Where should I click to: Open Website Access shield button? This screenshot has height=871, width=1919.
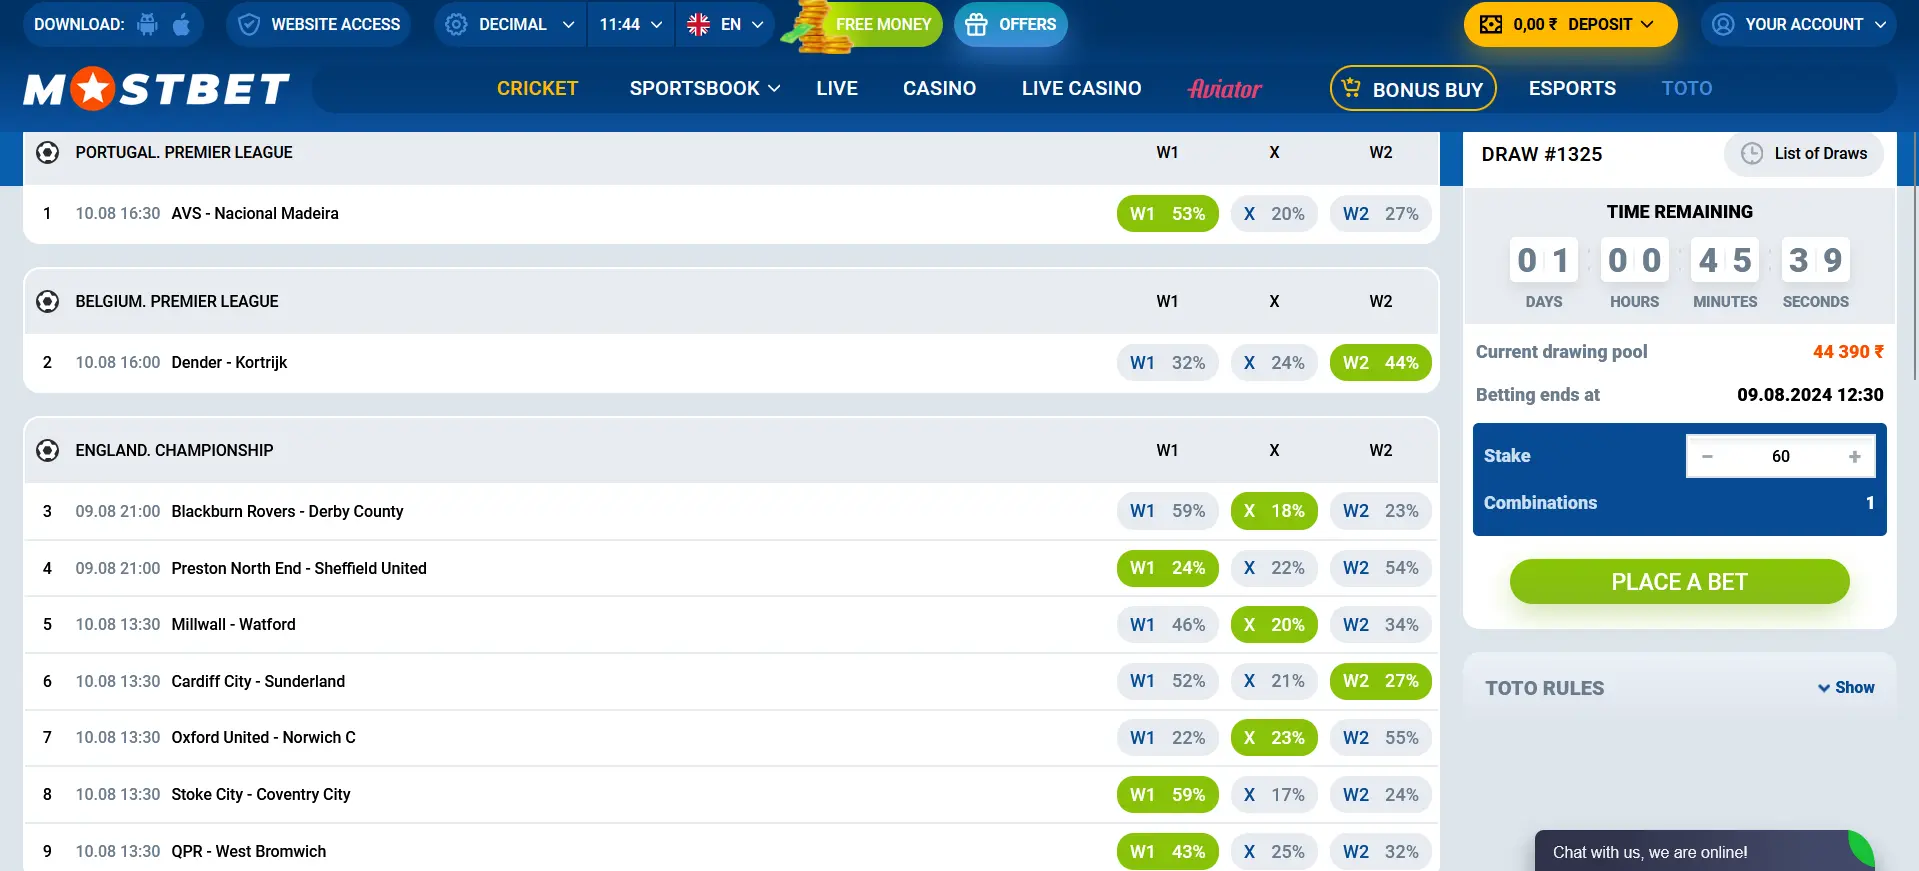tap(320, 24)
